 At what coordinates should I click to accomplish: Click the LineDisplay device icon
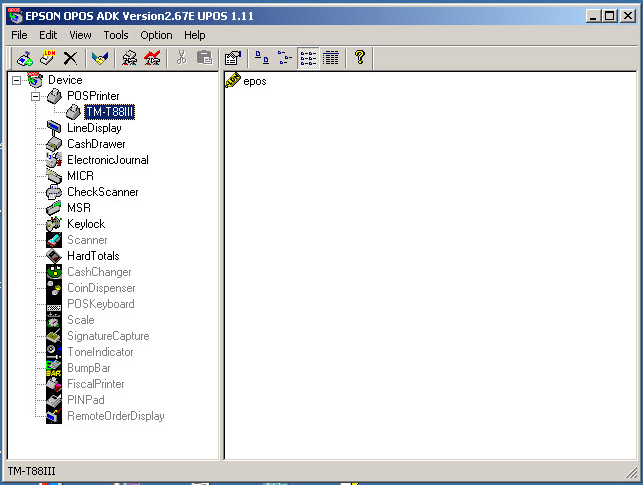click(54, 128)
